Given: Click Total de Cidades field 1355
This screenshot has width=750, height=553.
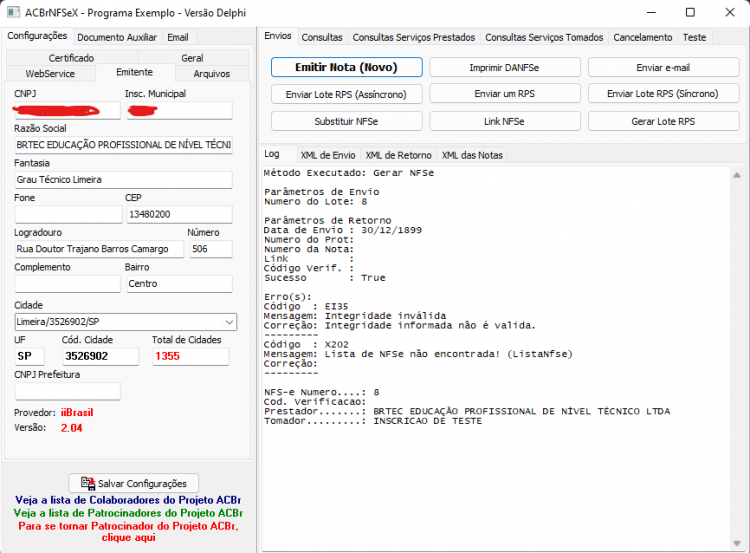Looking at the screenshot, I should 190,356.
